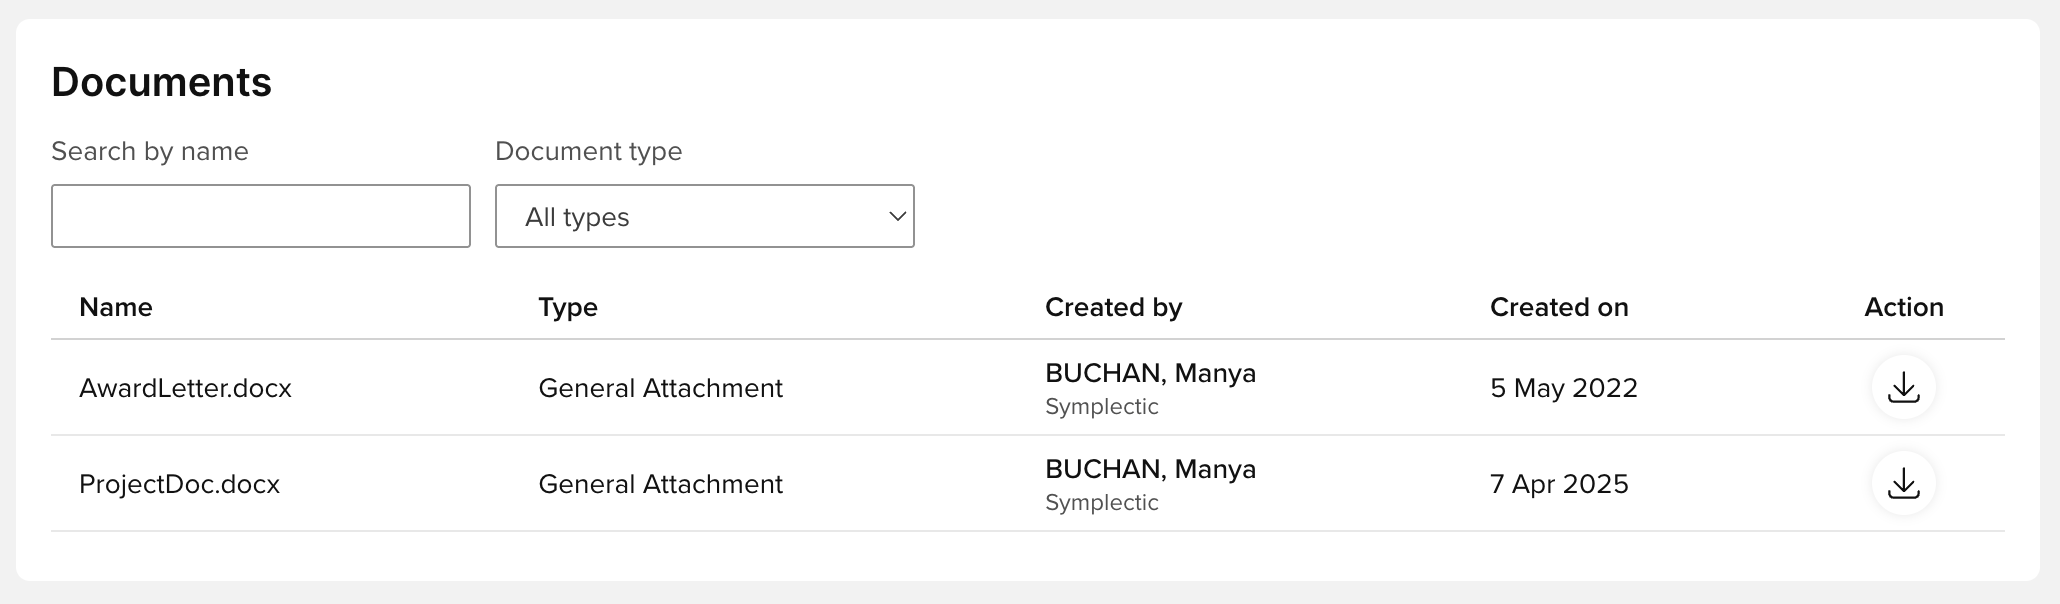The width and height of the screenshot is (2060, 604).
Task: Click the 7 Apr 2025 date cell
Action: click(x=1558, y=484)
